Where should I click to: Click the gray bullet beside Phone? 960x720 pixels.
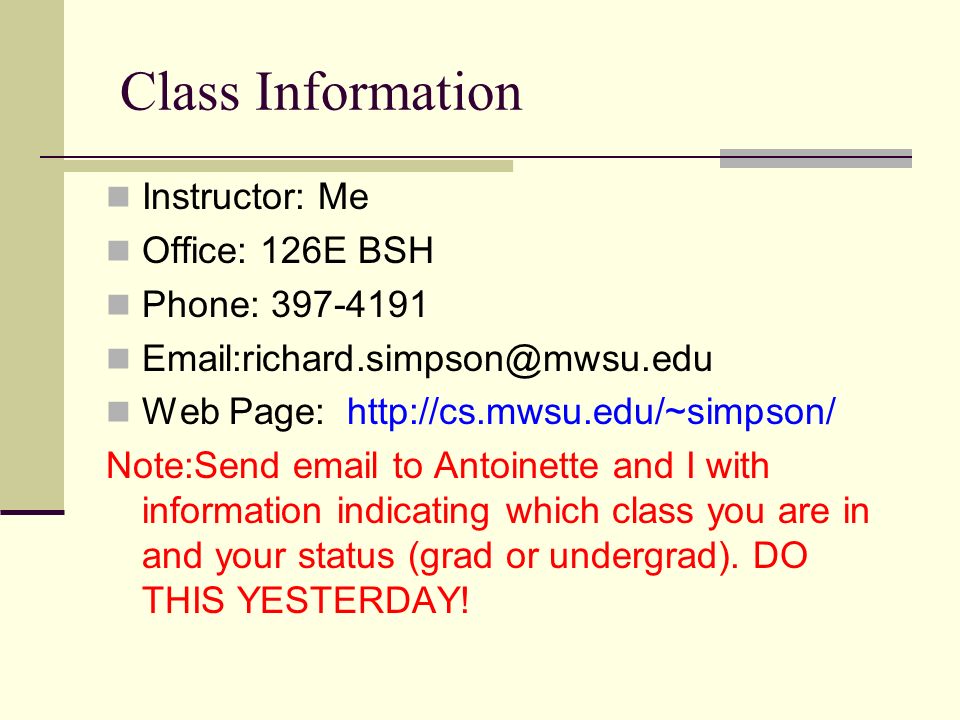pyautogui.click(x=118, y=305)
